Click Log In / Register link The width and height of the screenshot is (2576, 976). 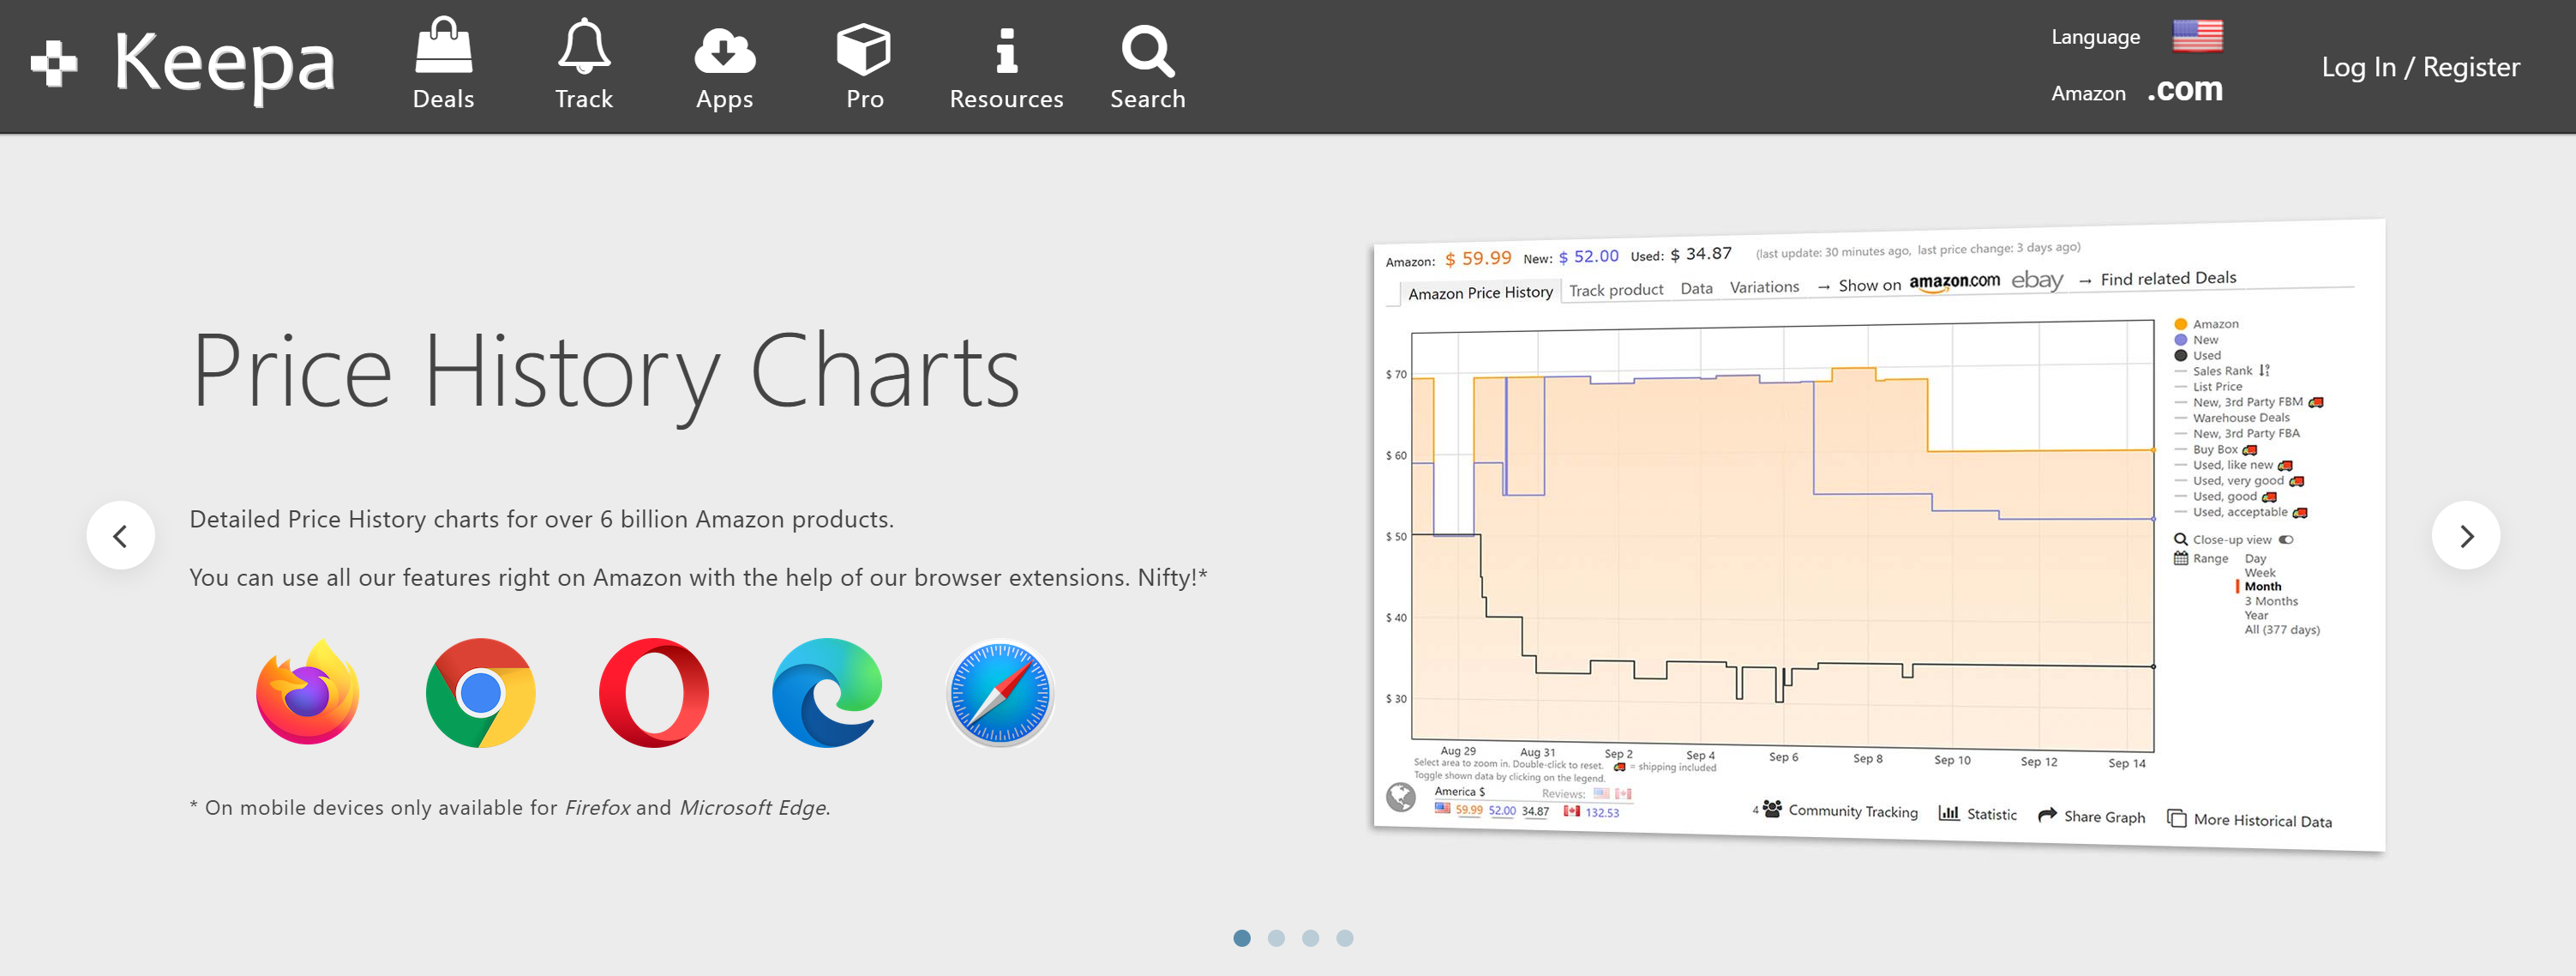pyautogui.click(x=2420, y=67)
